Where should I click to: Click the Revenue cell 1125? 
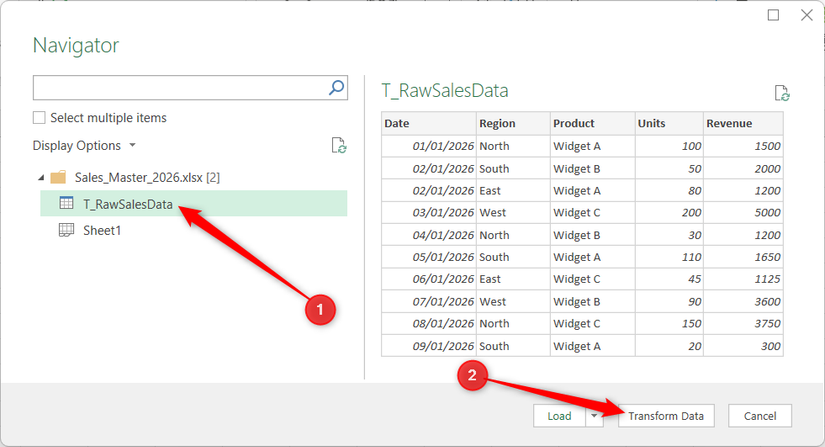click(743, 279)
